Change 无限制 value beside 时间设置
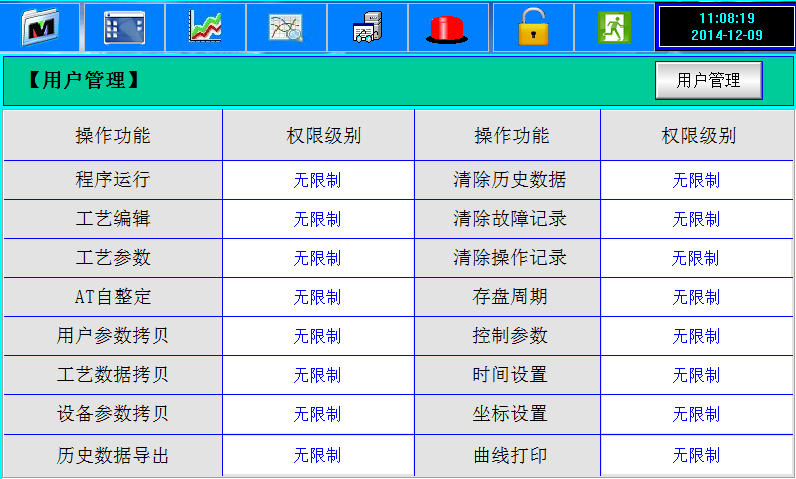Viewport: 796px width, 479px height. coord(696,375)
